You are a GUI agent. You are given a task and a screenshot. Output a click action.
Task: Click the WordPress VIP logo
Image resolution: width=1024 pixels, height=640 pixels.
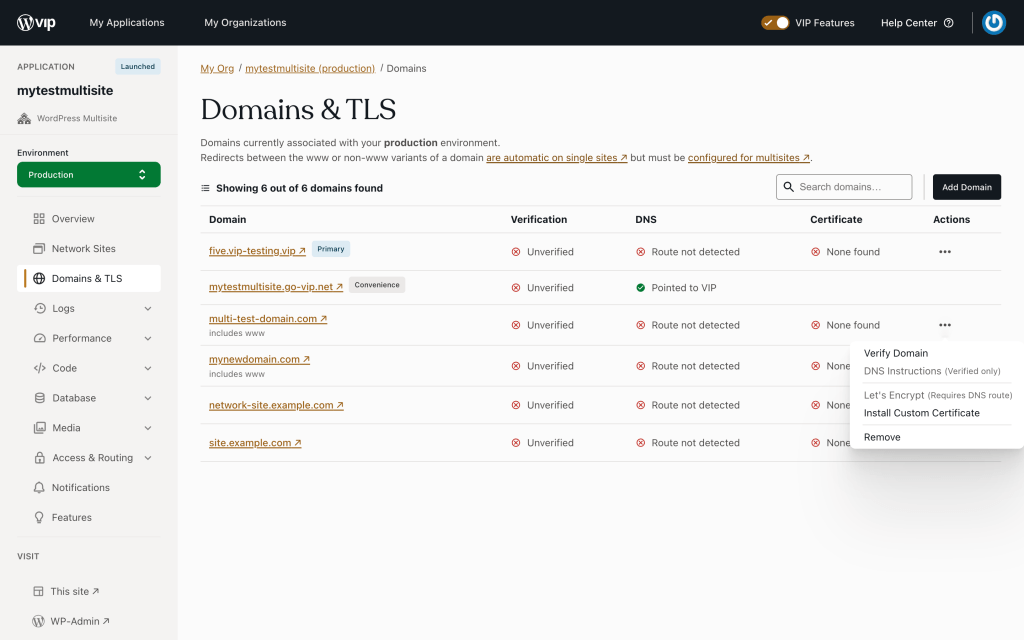point(36,22)
